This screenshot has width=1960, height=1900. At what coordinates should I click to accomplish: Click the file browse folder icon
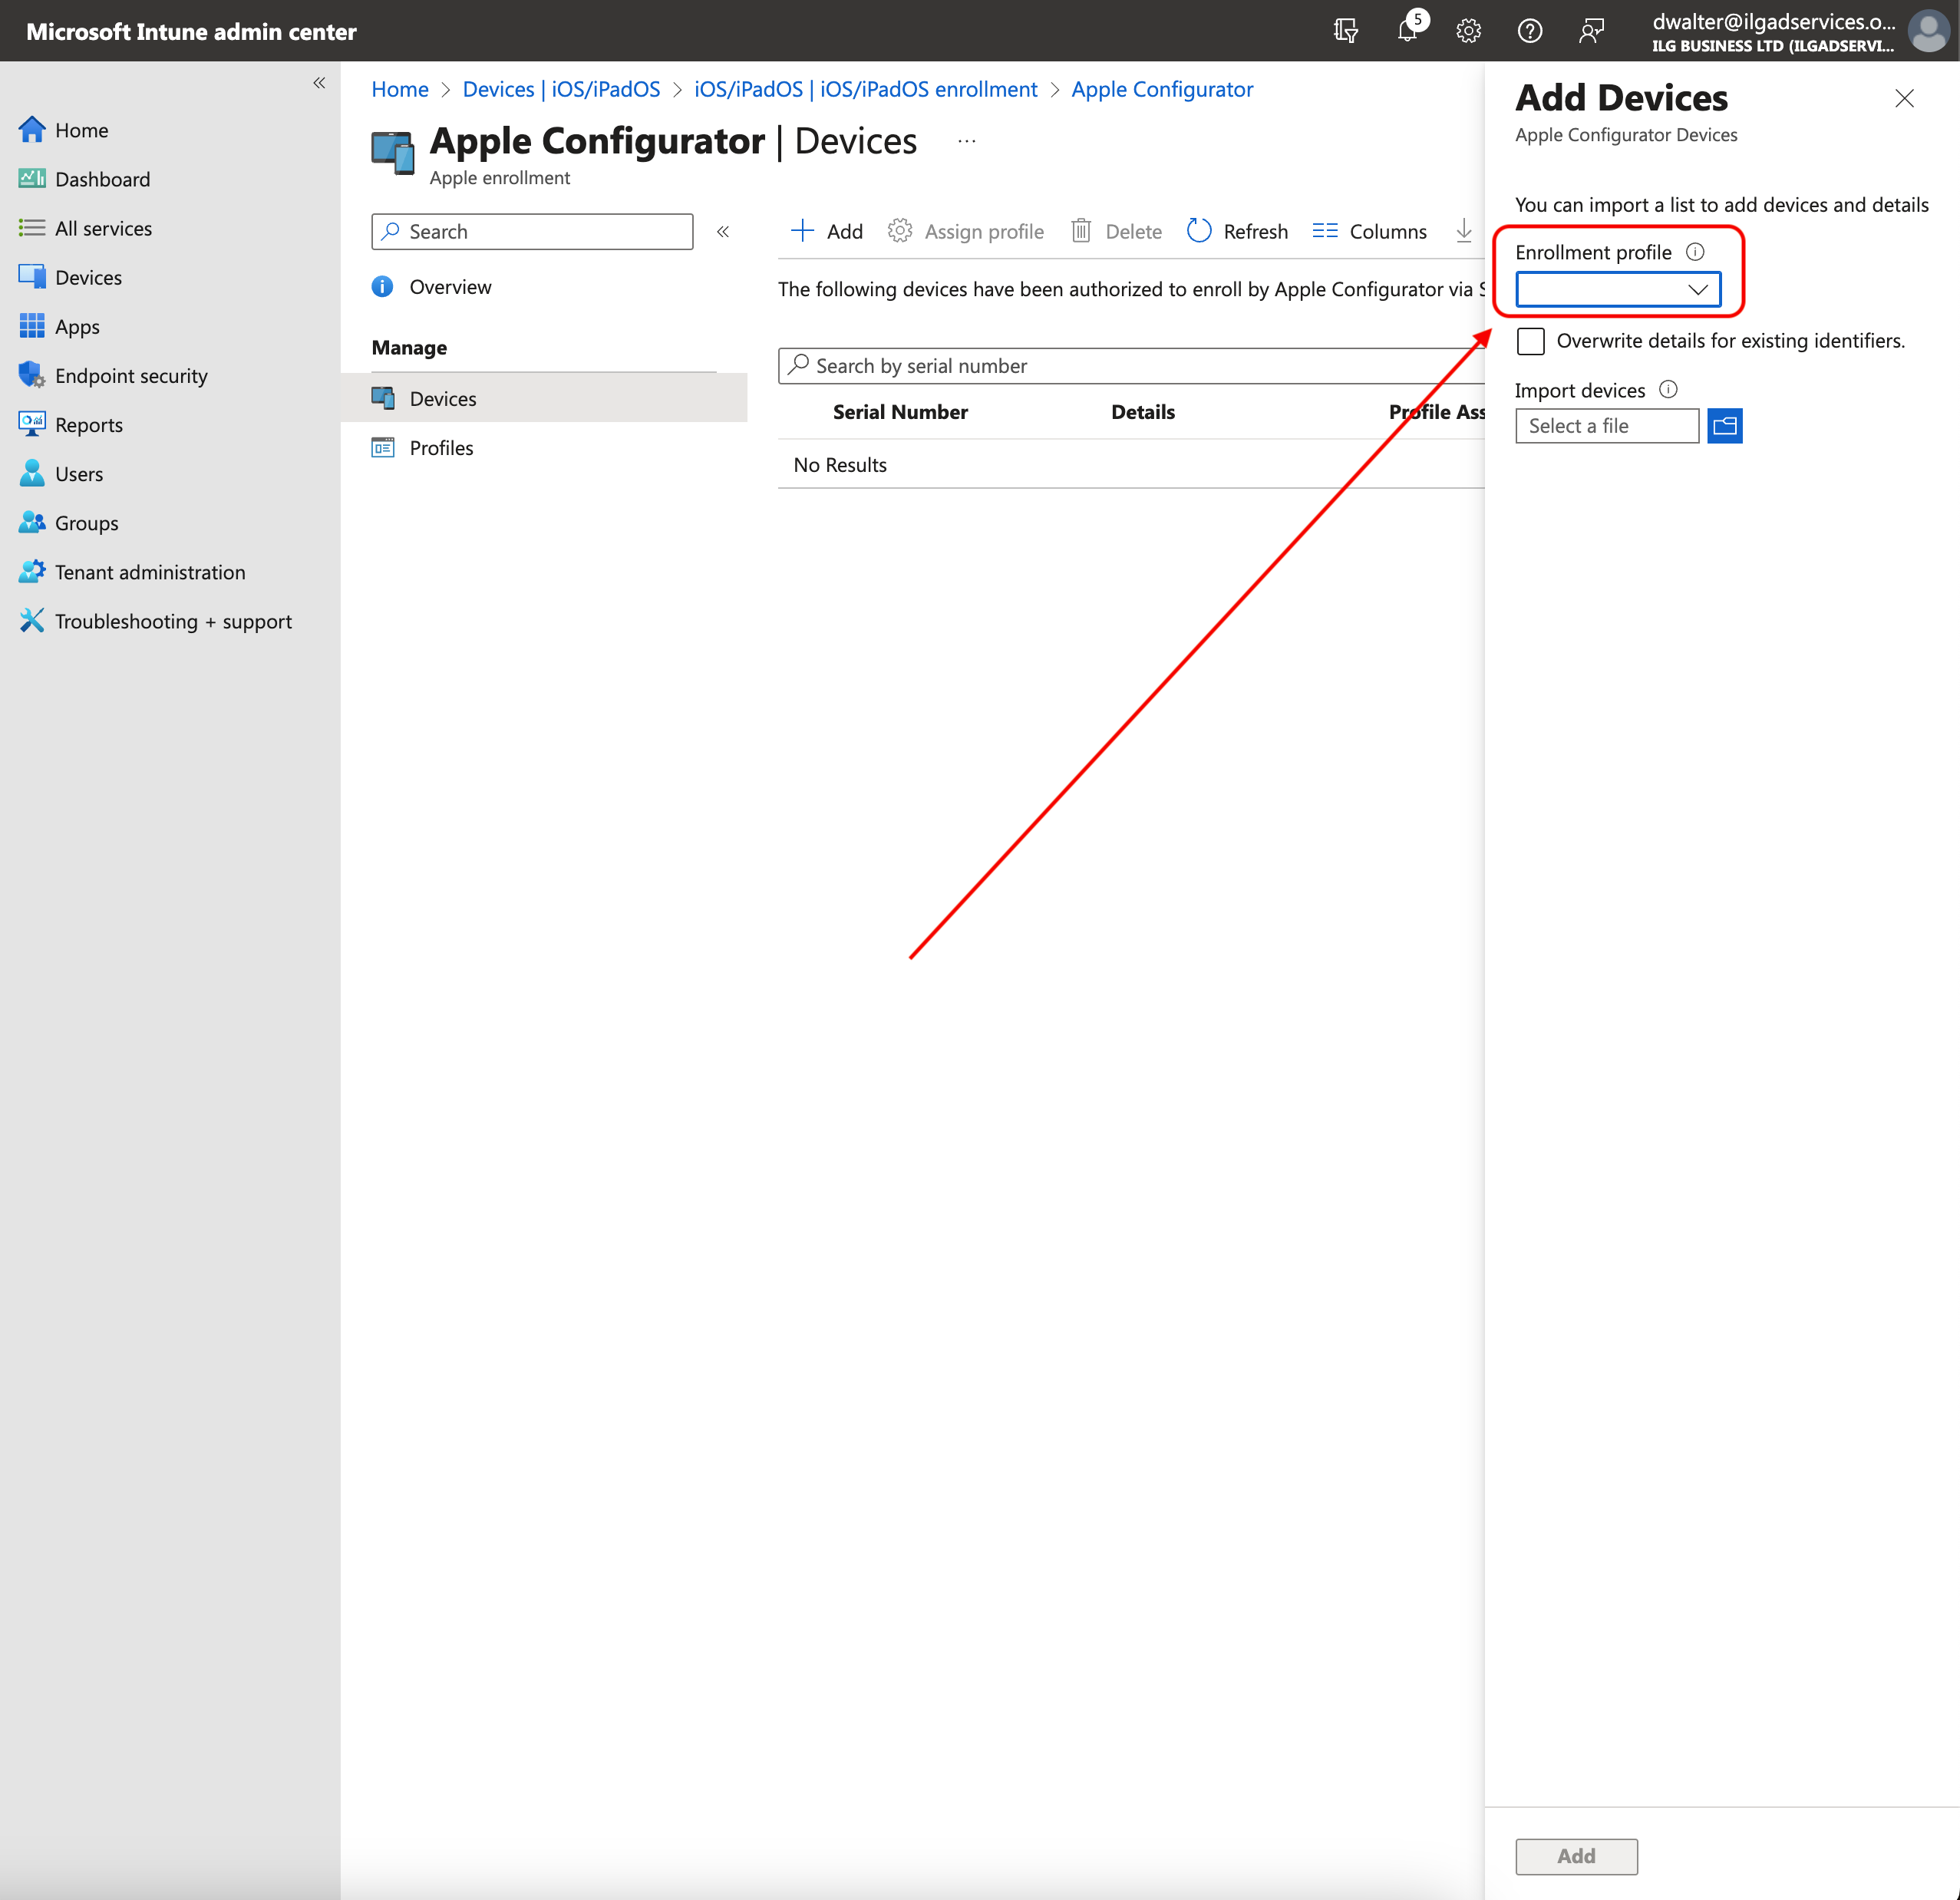pyautogui.click(x=1724, y=426)
